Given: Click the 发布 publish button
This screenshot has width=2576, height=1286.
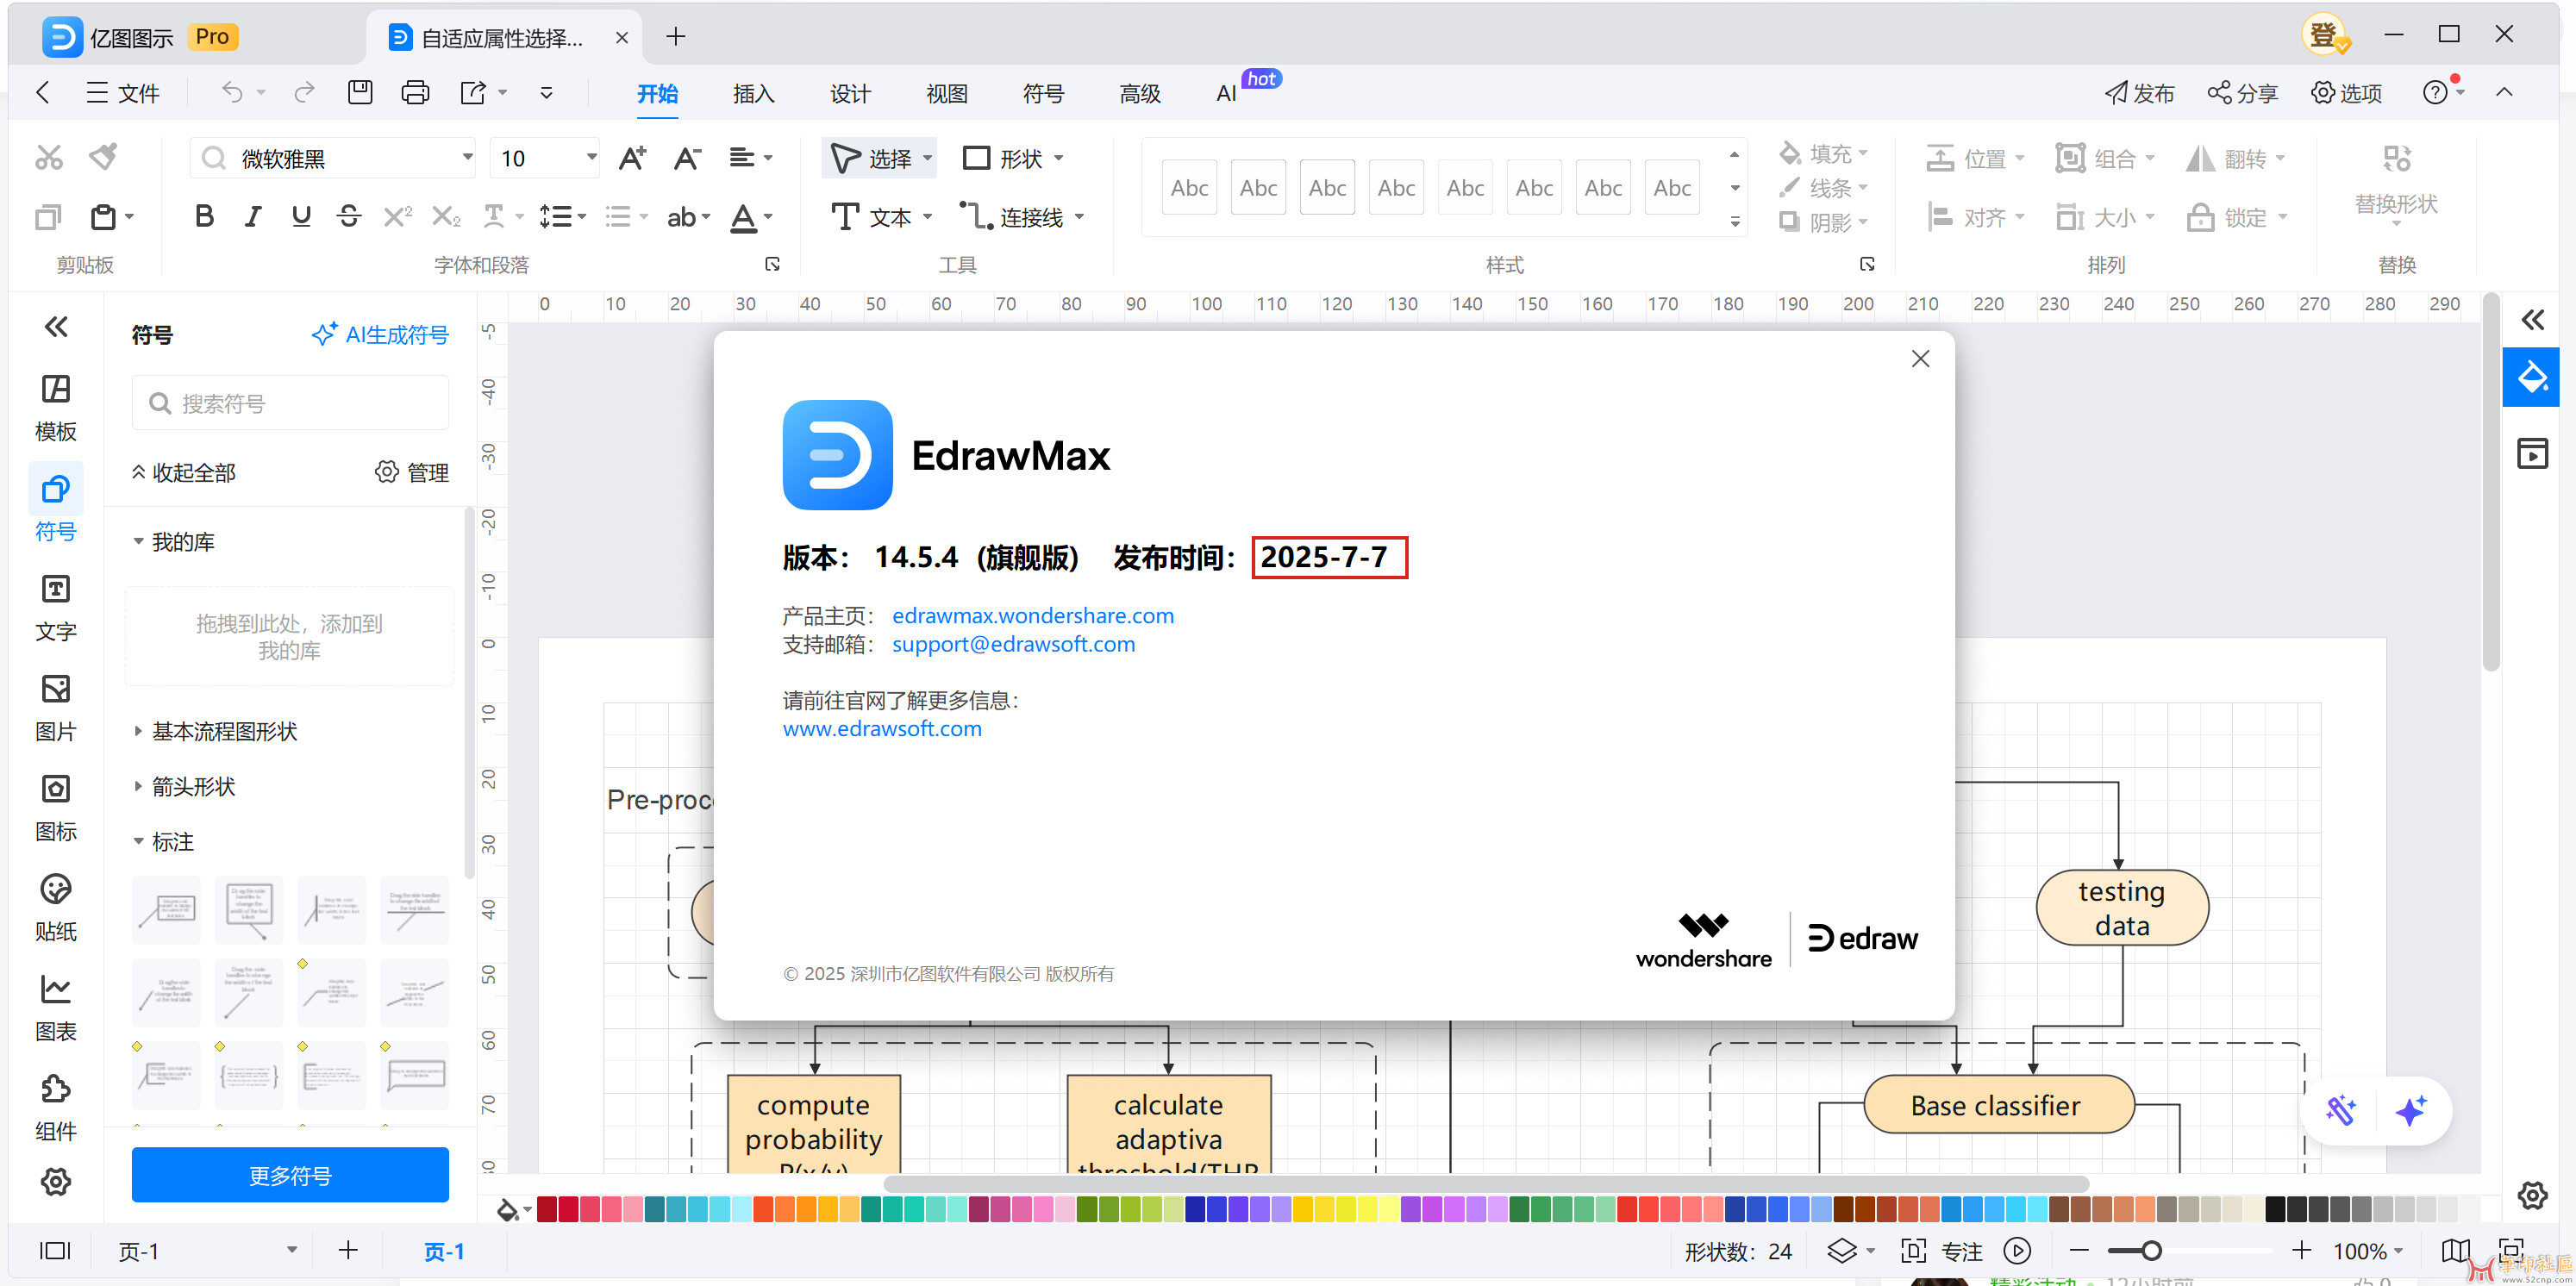Looking at the screenshot, I should 2139,93.
